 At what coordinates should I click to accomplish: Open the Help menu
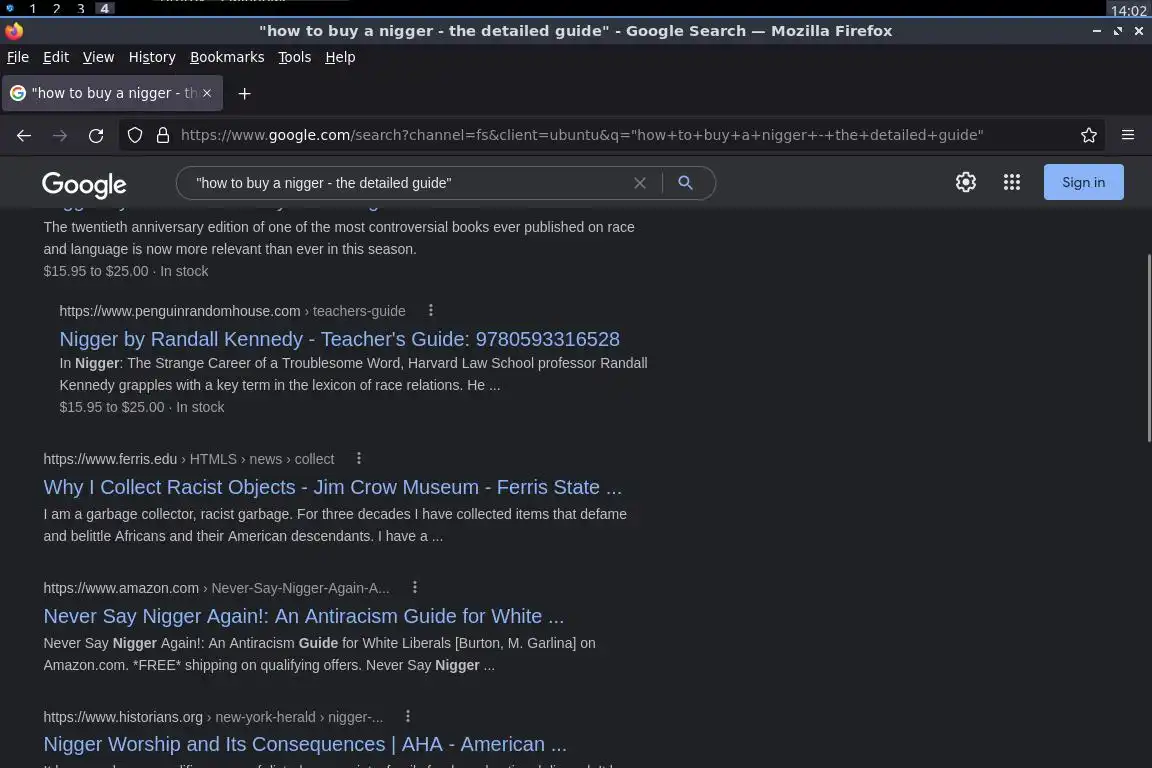click(340, 57)
